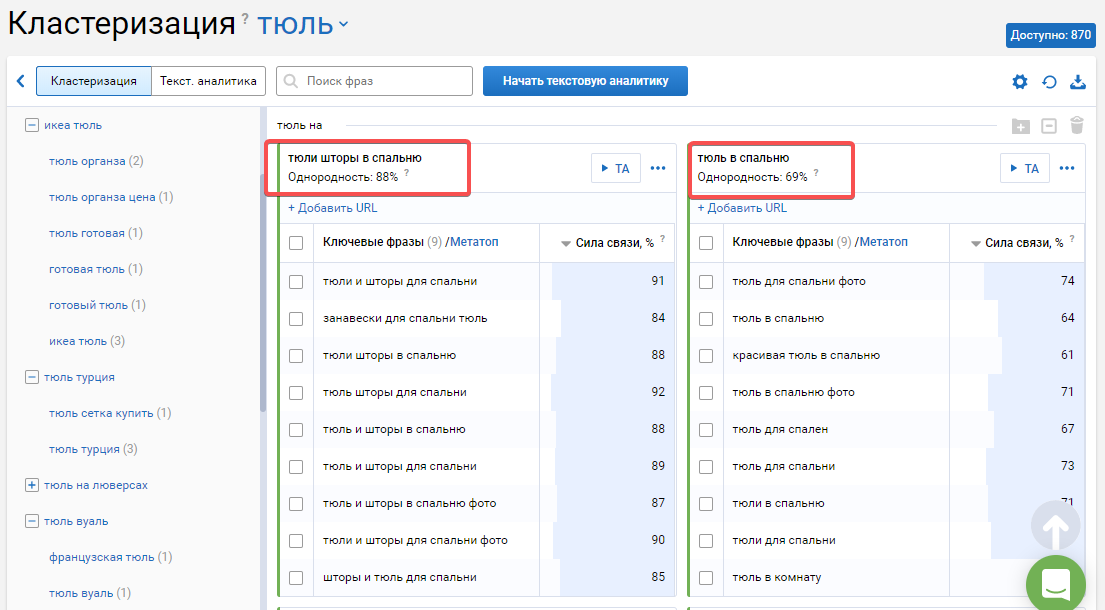
Task: Open the chat support widget
Action: point(1056,584)
